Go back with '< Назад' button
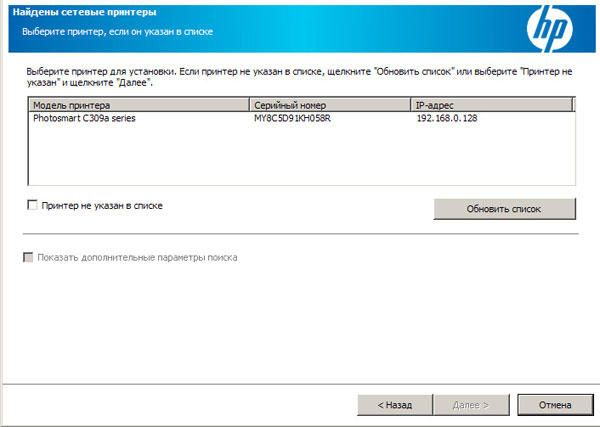The height and width of the screenshot is (427, 600). point(395,405)
